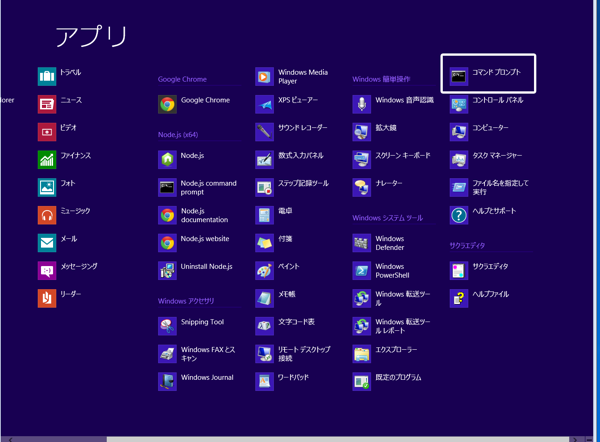This screenshot has height=442, width=600.
Task: Launch エクスプローラー file explorer icon
Action: tap(362, 354)
